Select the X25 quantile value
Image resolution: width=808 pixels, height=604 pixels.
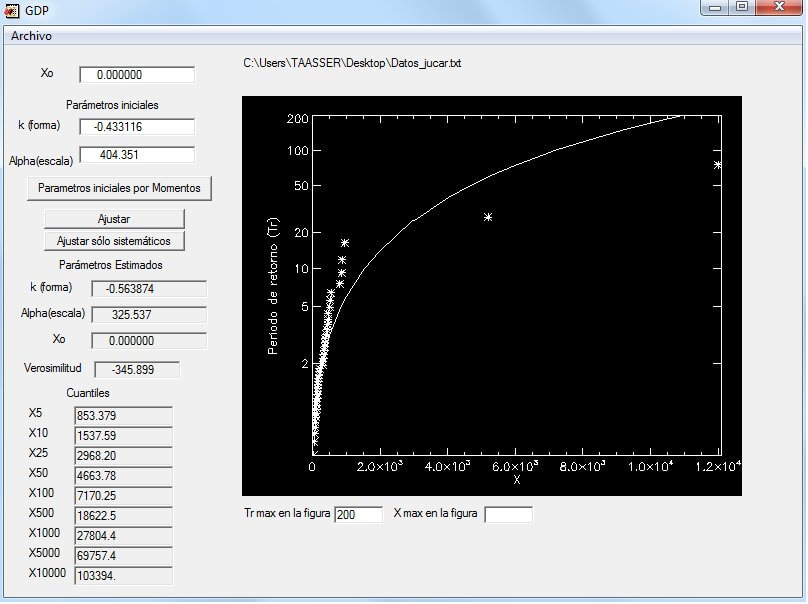pyautogui.click(x=123, y=456)
